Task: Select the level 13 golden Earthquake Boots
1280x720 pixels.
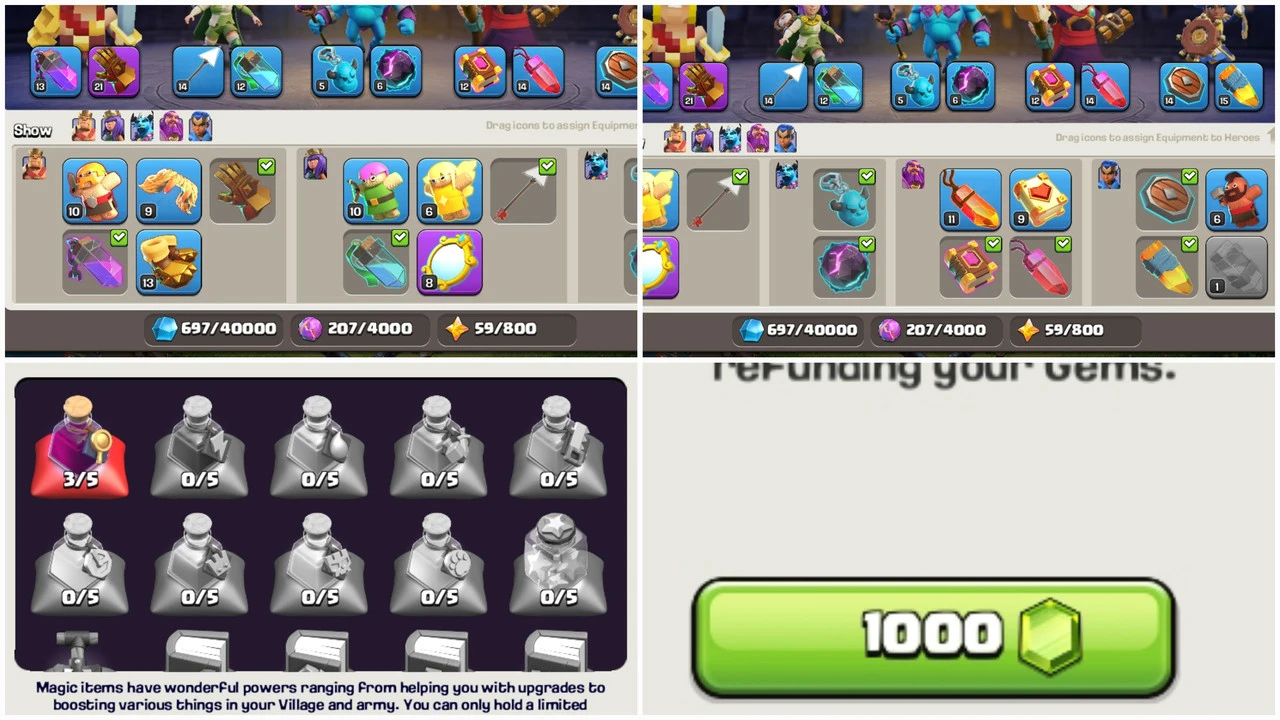Action: click(168, 262)
